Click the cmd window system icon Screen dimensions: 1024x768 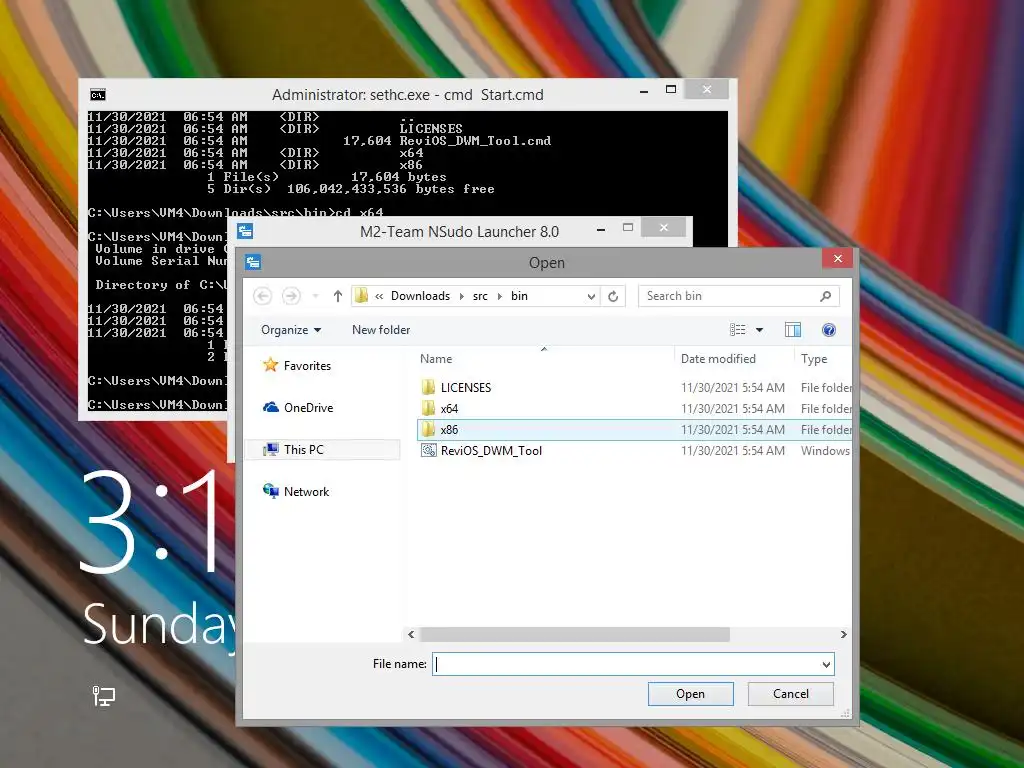click(x=98, y=95)
